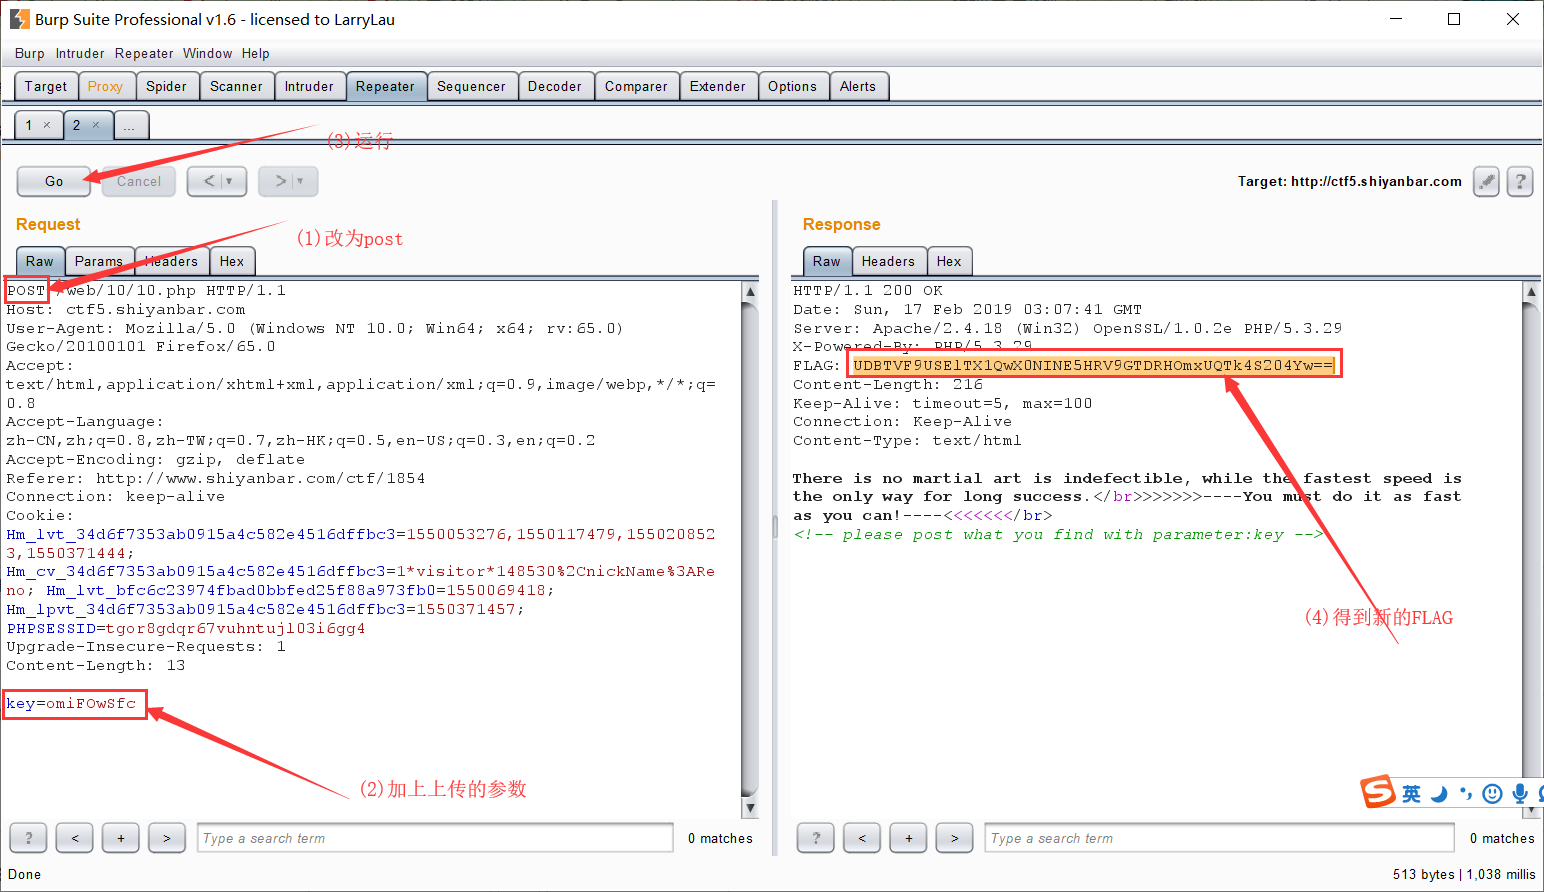Click the PHPSESSID cookie line
This screenshot has width=1544, height=892.
tap(186, 629)
